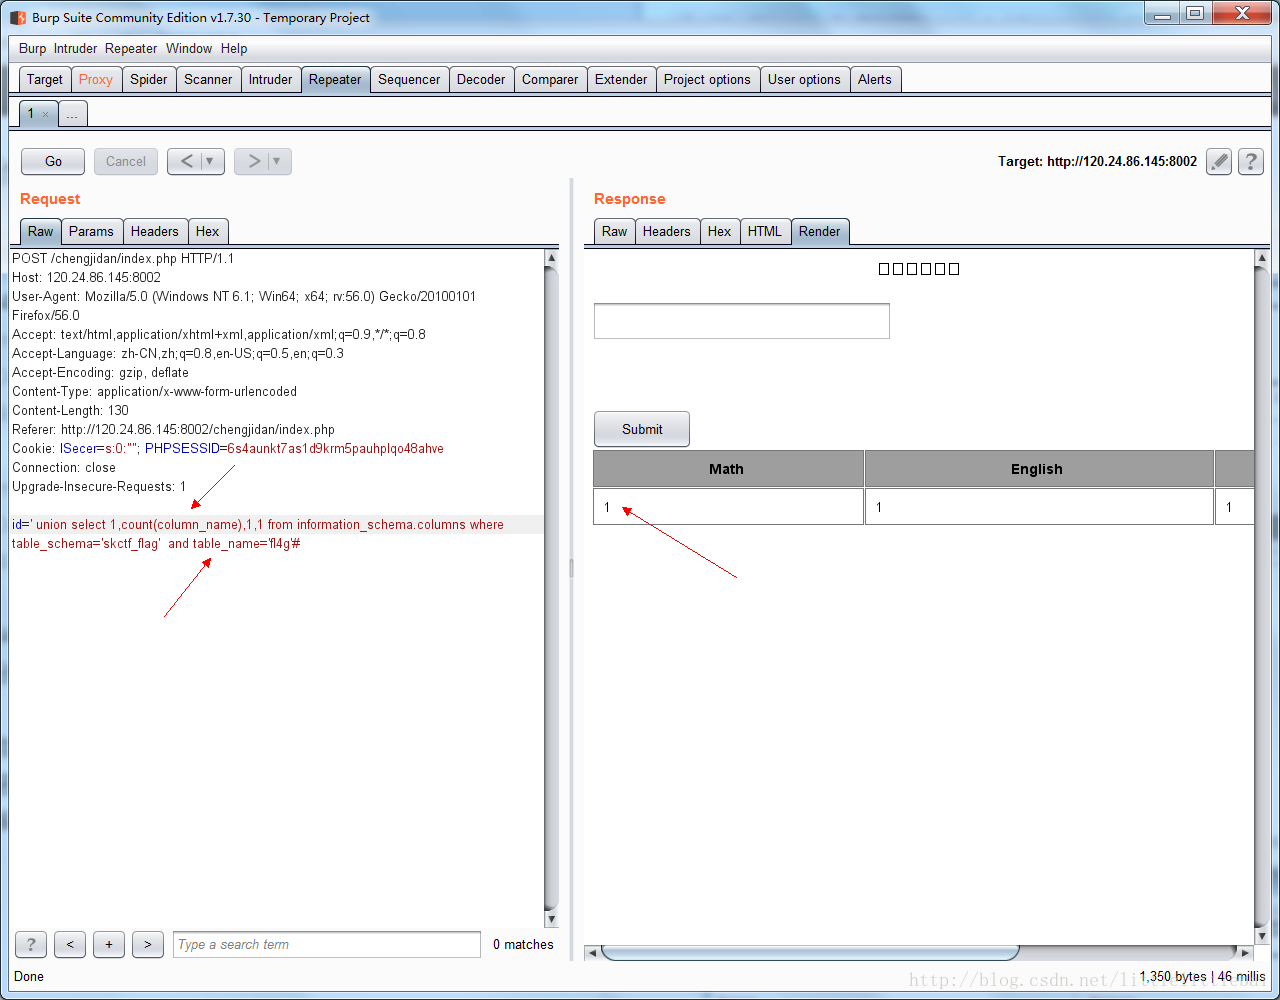Go to next search match
Image resolution: width=1280 pixels, height=1000 pixels.
(148, 944)
